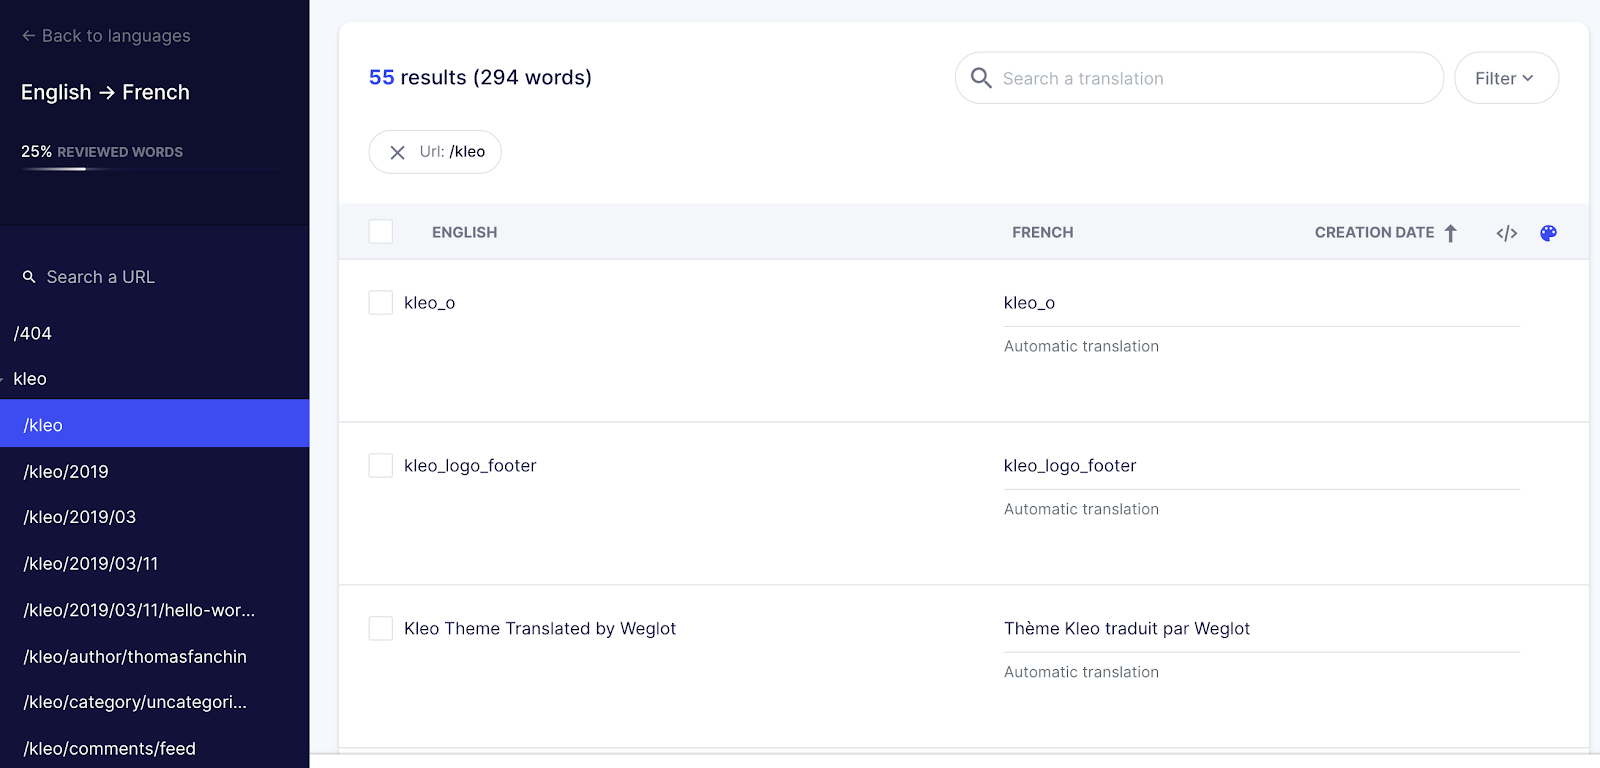Open the /kleo/2019/03 URL entry
Viewport: 1600px width, 768px height.
80,517
